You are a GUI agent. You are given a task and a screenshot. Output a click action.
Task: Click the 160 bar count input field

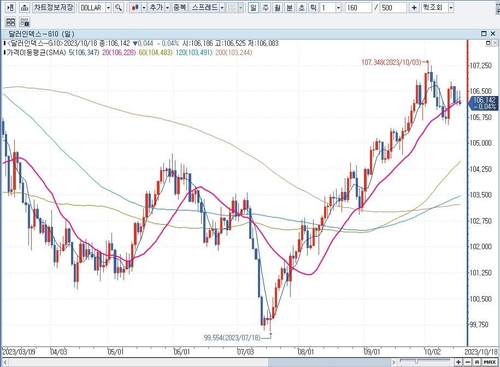[x=358, y=7]
